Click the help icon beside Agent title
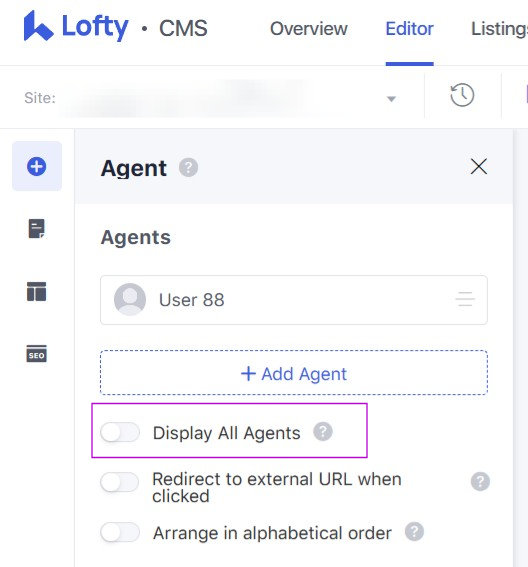This screenshot has width=528, height=567. [188, 167]
